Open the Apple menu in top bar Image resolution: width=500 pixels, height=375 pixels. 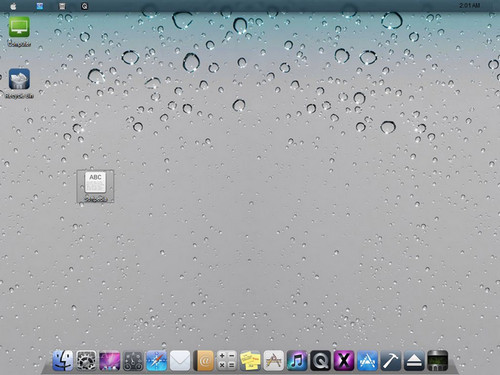pos(13,6)
